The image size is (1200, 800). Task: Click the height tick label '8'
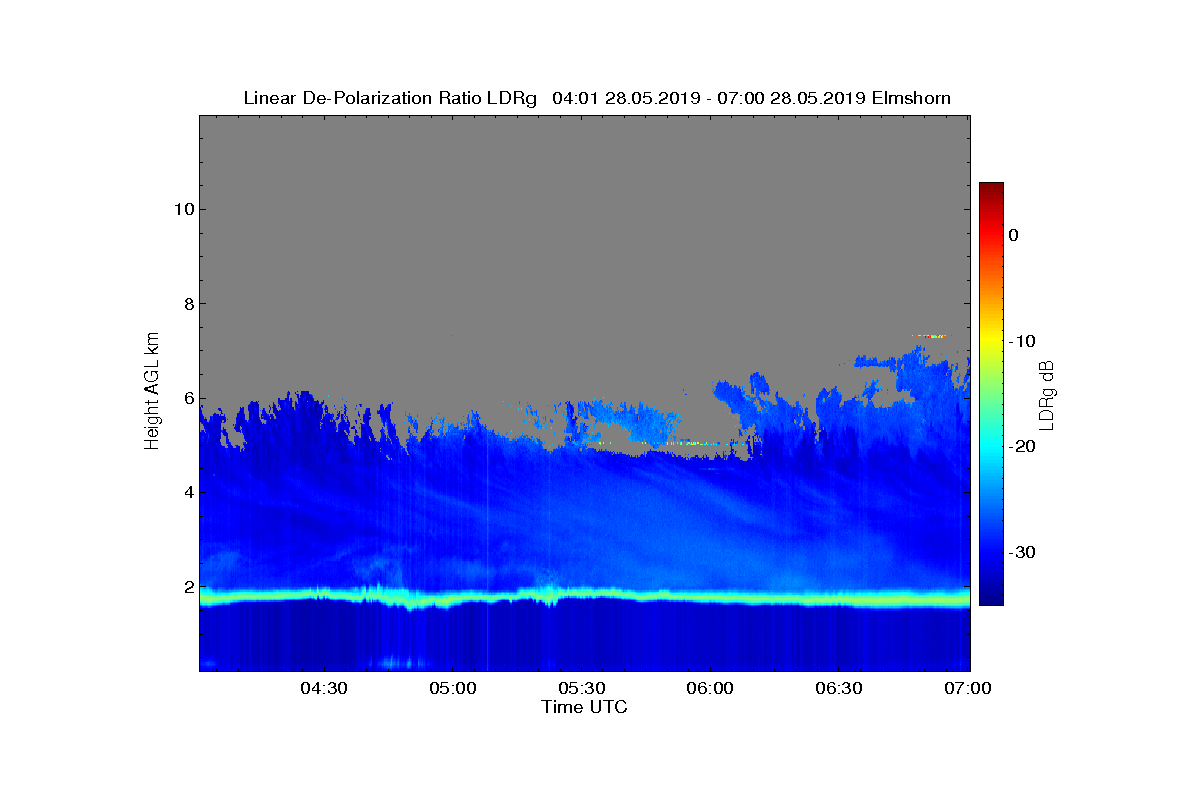click(x=187, y=304)
